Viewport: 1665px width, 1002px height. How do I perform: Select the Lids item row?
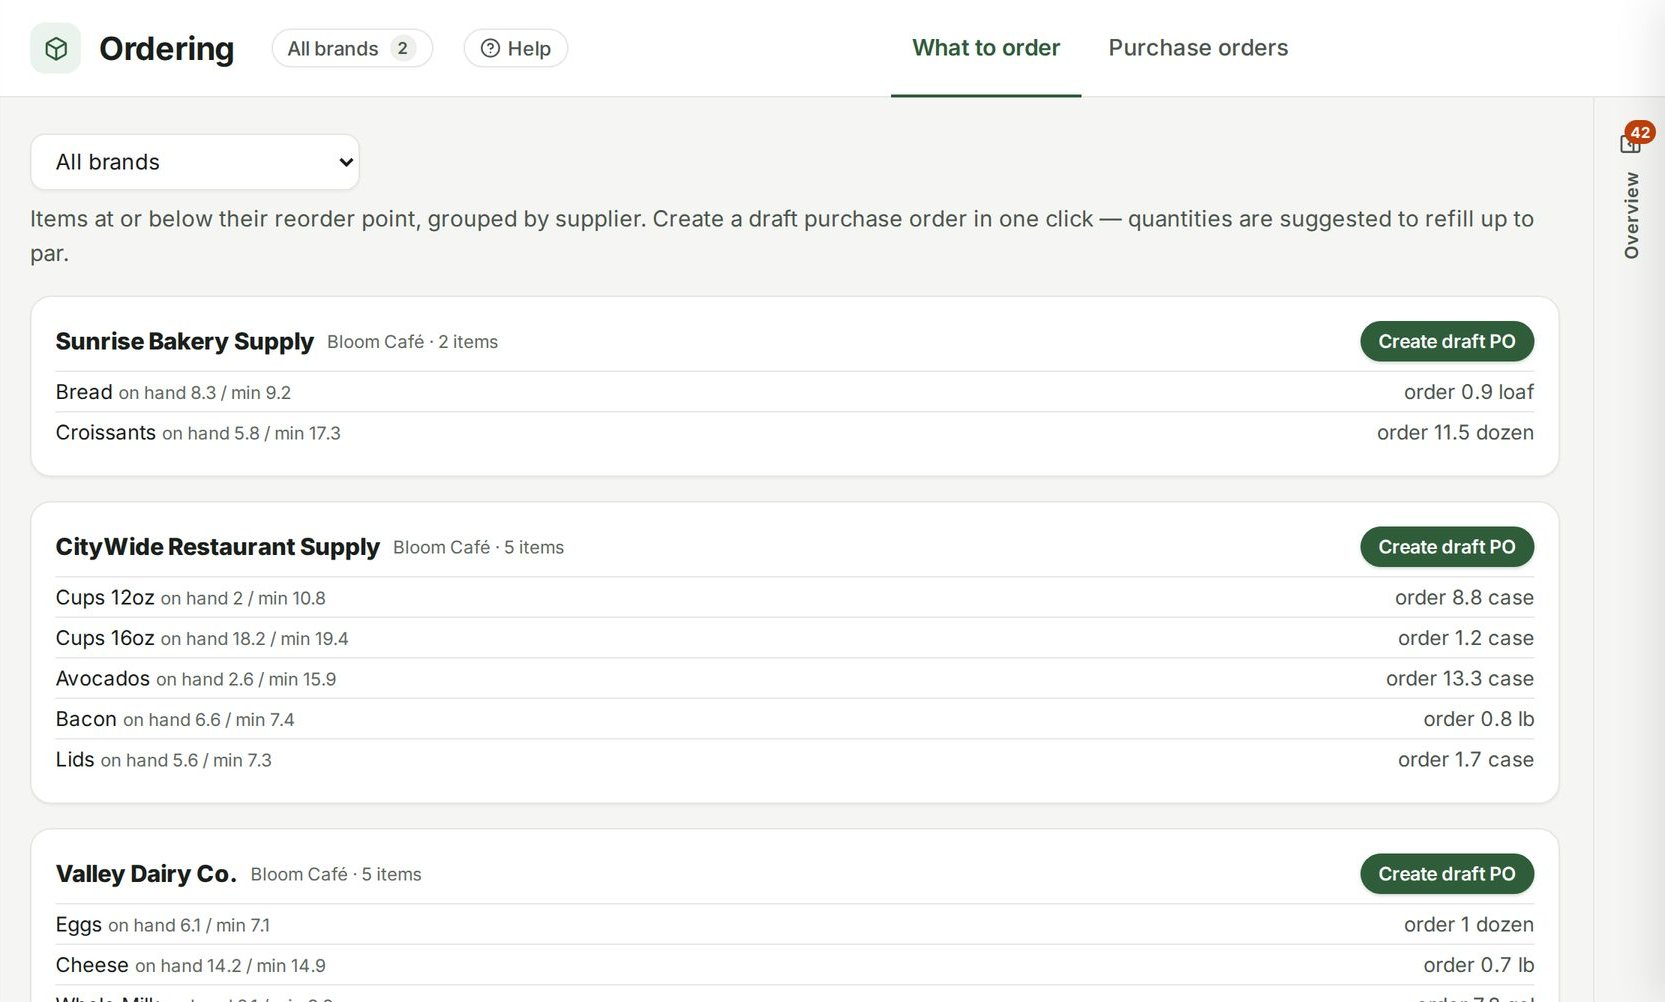(795, 760)
